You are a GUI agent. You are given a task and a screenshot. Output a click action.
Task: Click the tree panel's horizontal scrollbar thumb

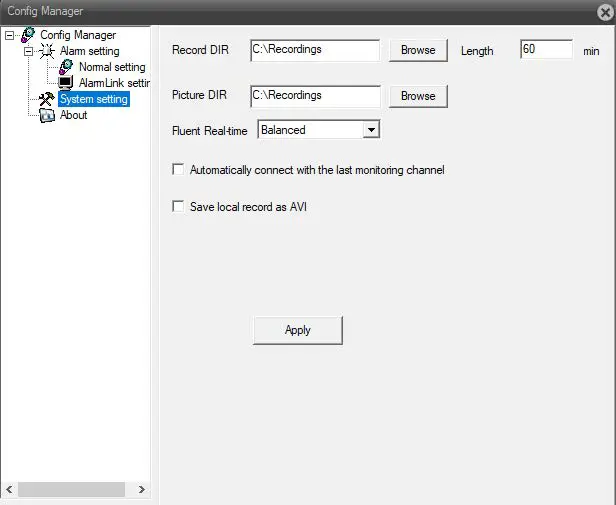click(x=72, y=489)
